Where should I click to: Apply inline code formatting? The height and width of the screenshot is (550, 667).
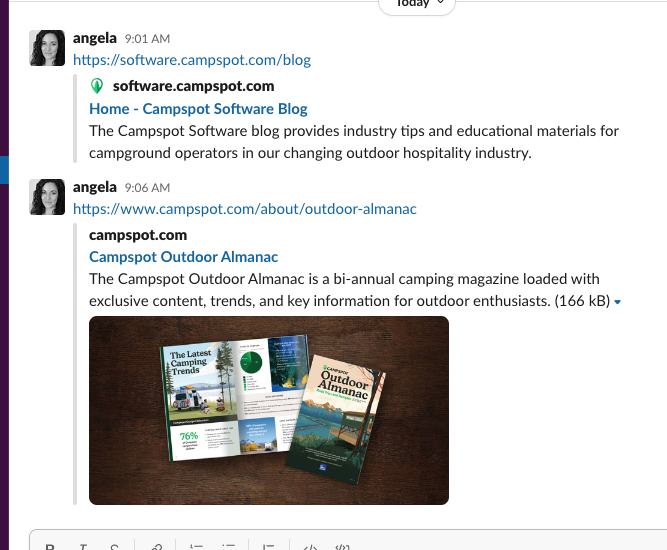[x=310, y=547]
